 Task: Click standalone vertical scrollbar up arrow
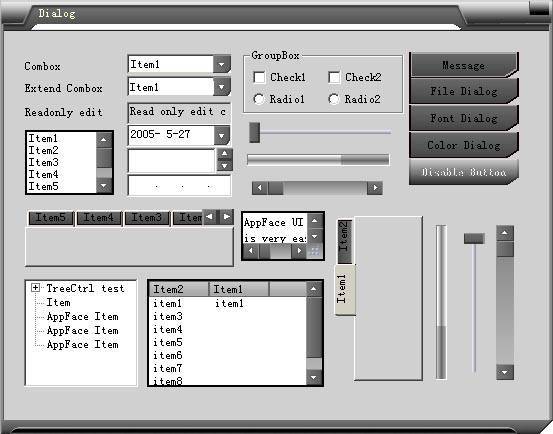pyautogui.click(x=505, y=233)
